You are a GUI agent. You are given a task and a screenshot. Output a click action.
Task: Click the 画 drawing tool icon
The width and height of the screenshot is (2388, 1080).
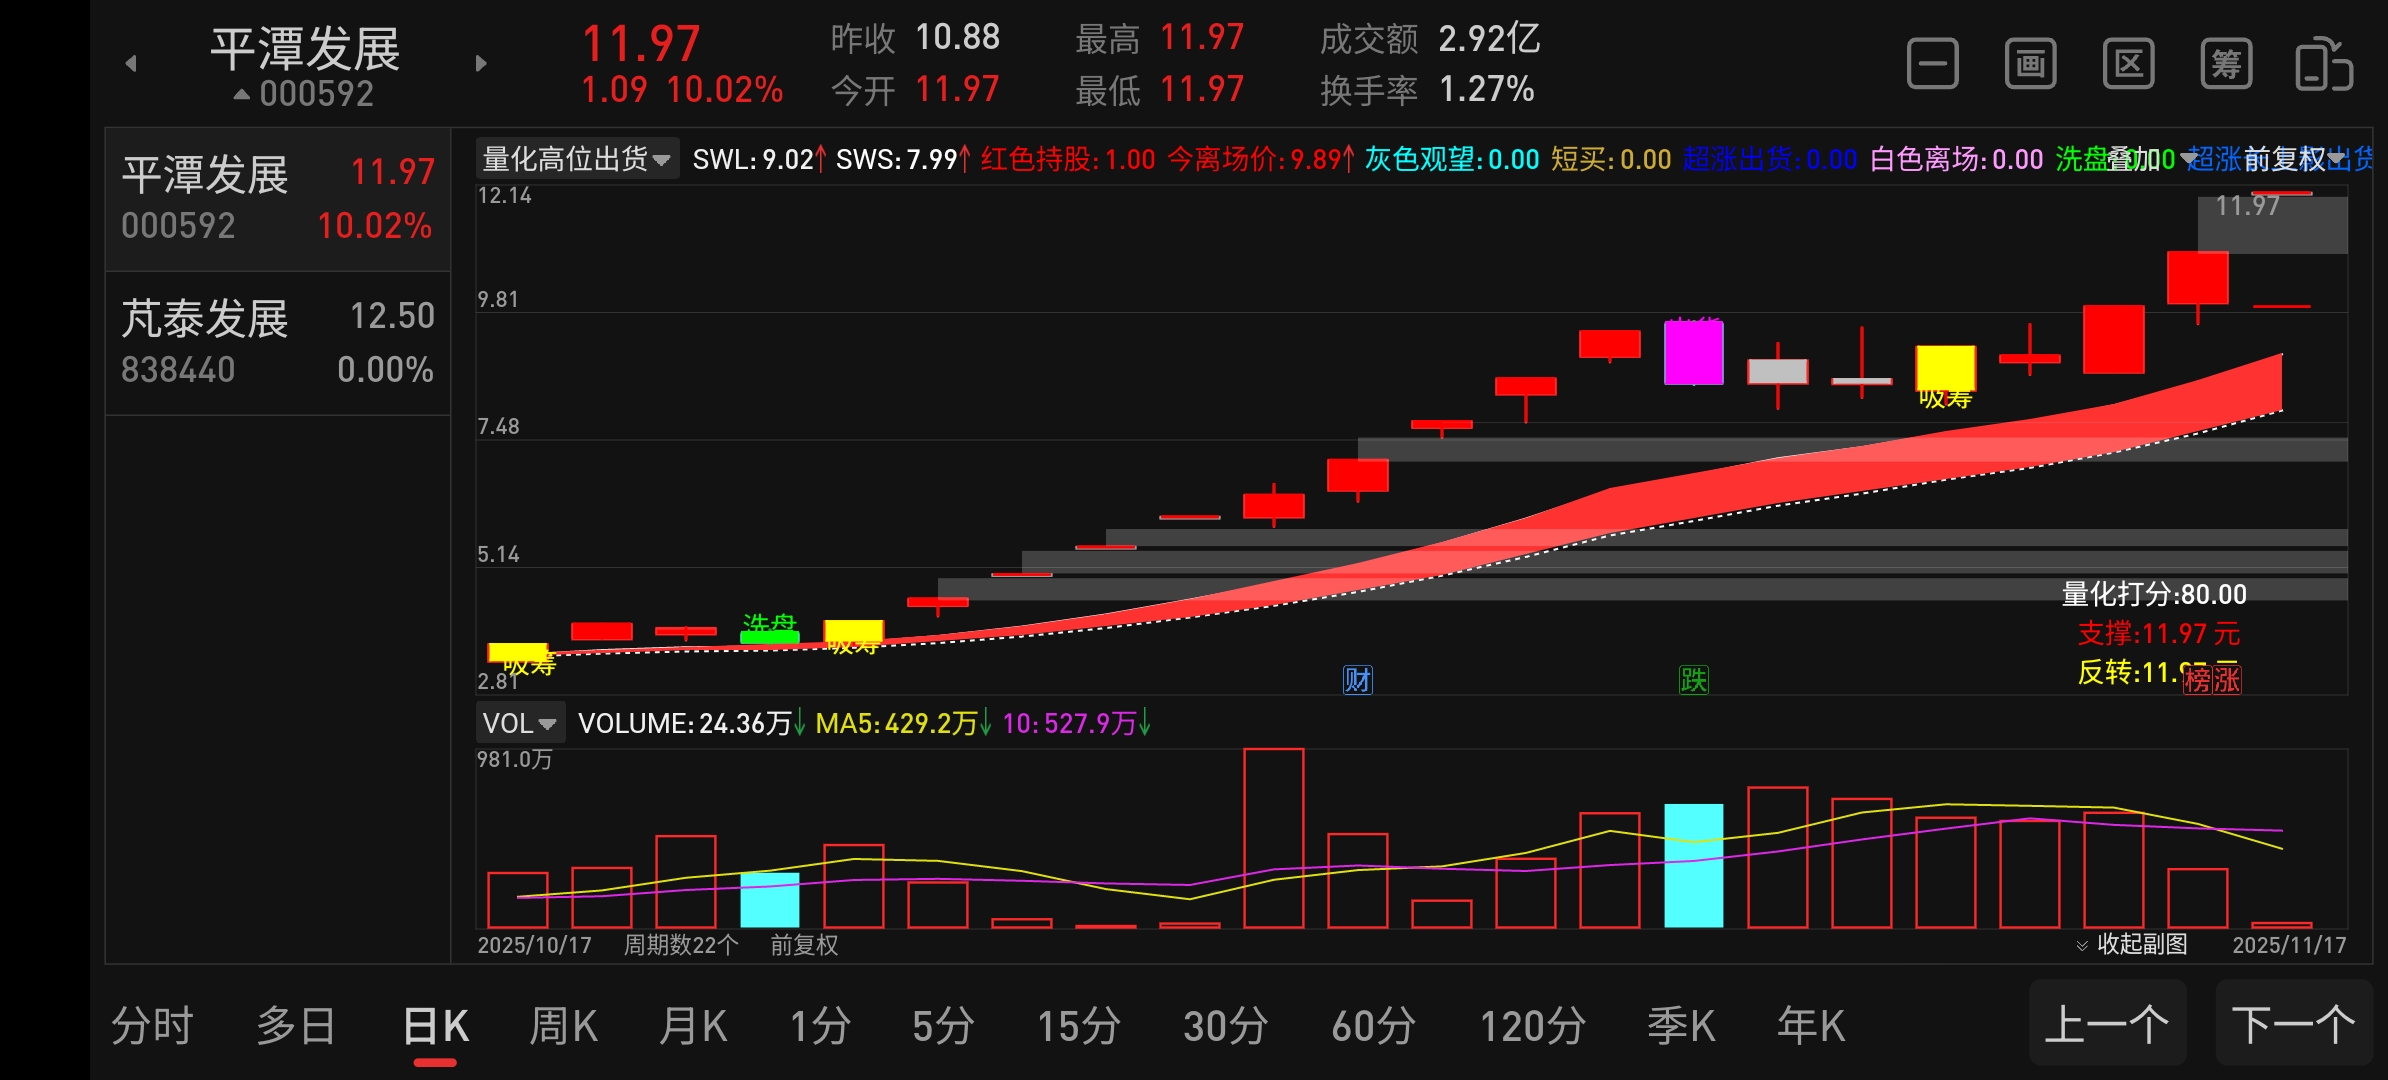point(2030,65)
